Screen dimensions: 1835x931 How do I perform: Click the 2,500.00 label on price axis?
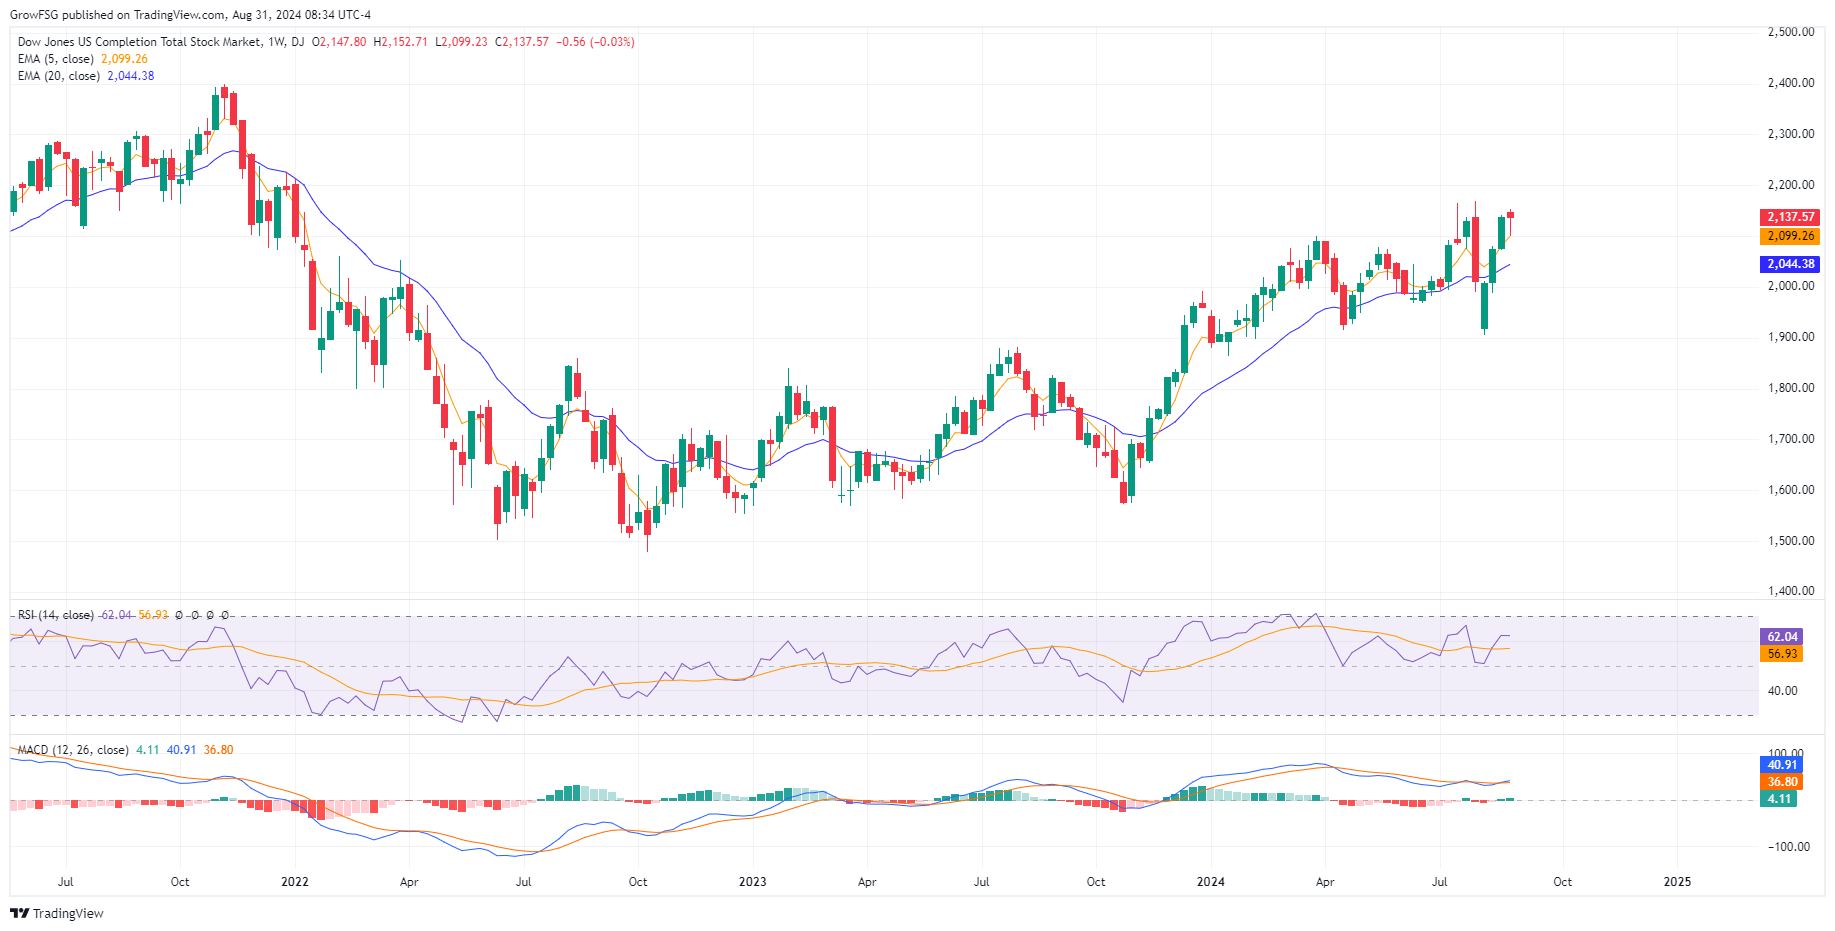1790,32
